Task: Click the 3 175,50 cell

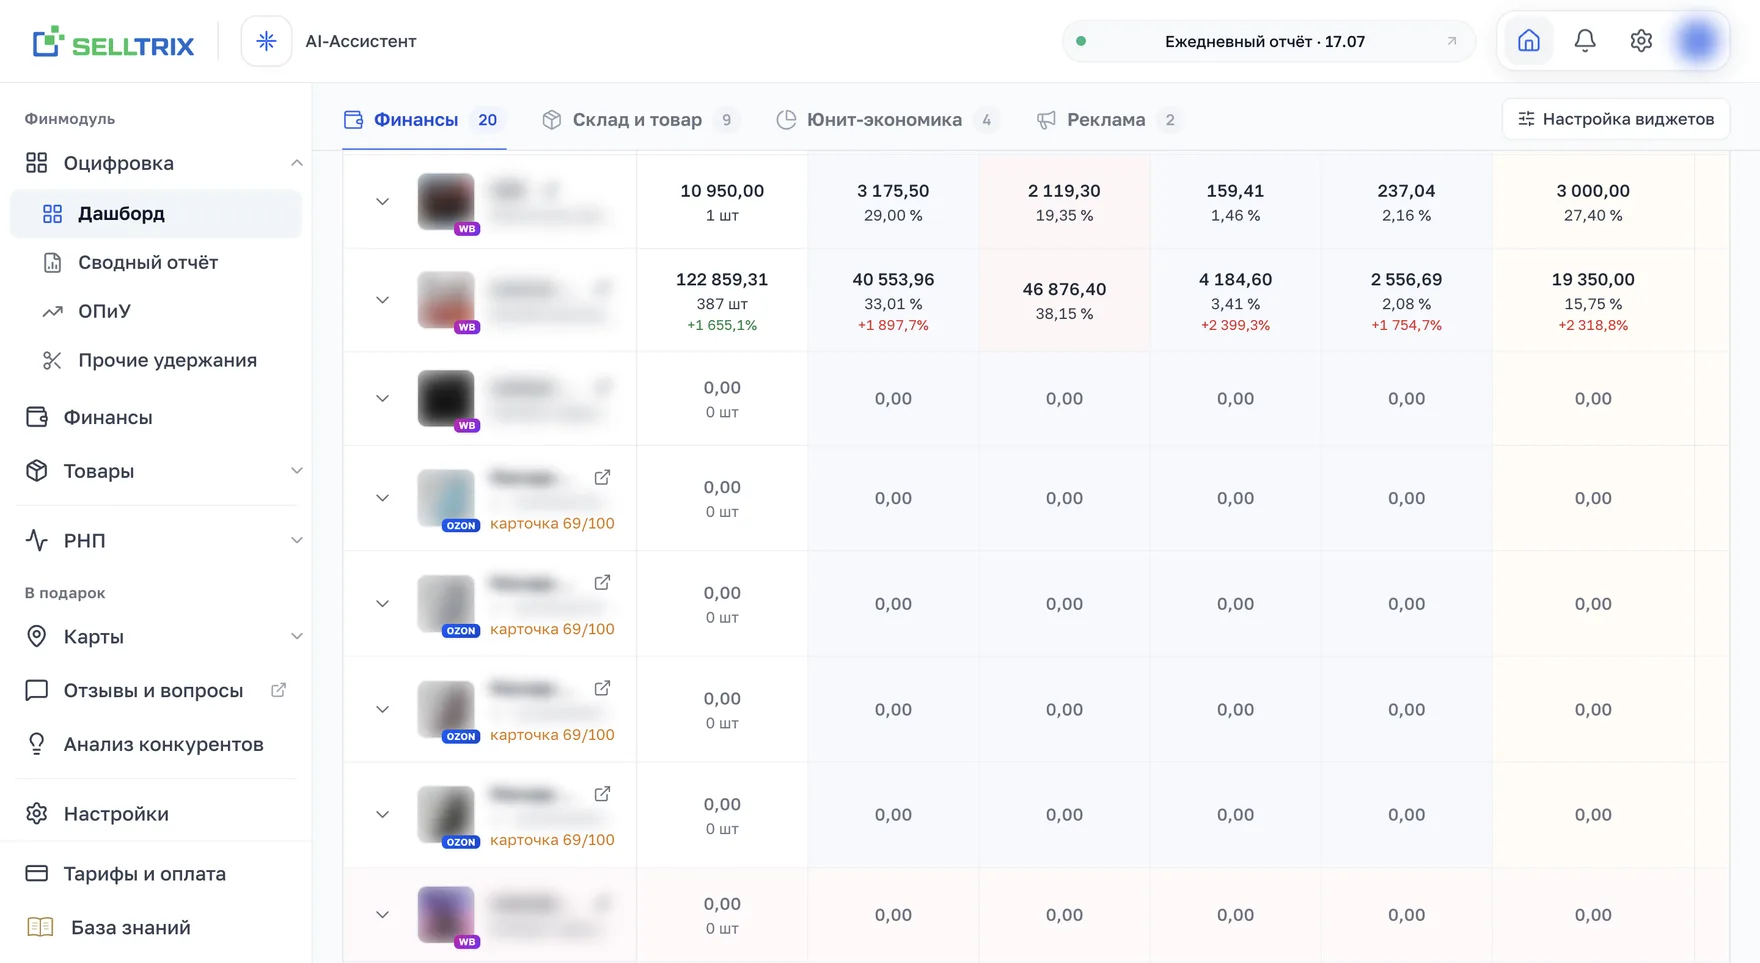Action: click(893, 202)
